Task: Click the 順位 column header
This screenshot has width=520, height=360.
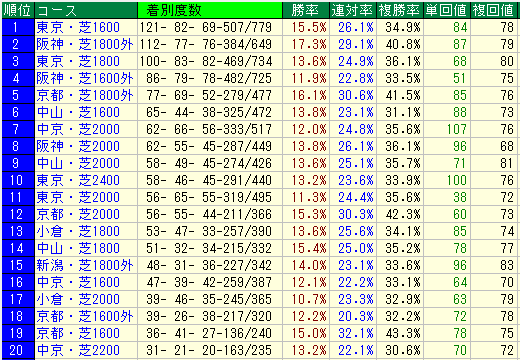Action: [18, 10]
